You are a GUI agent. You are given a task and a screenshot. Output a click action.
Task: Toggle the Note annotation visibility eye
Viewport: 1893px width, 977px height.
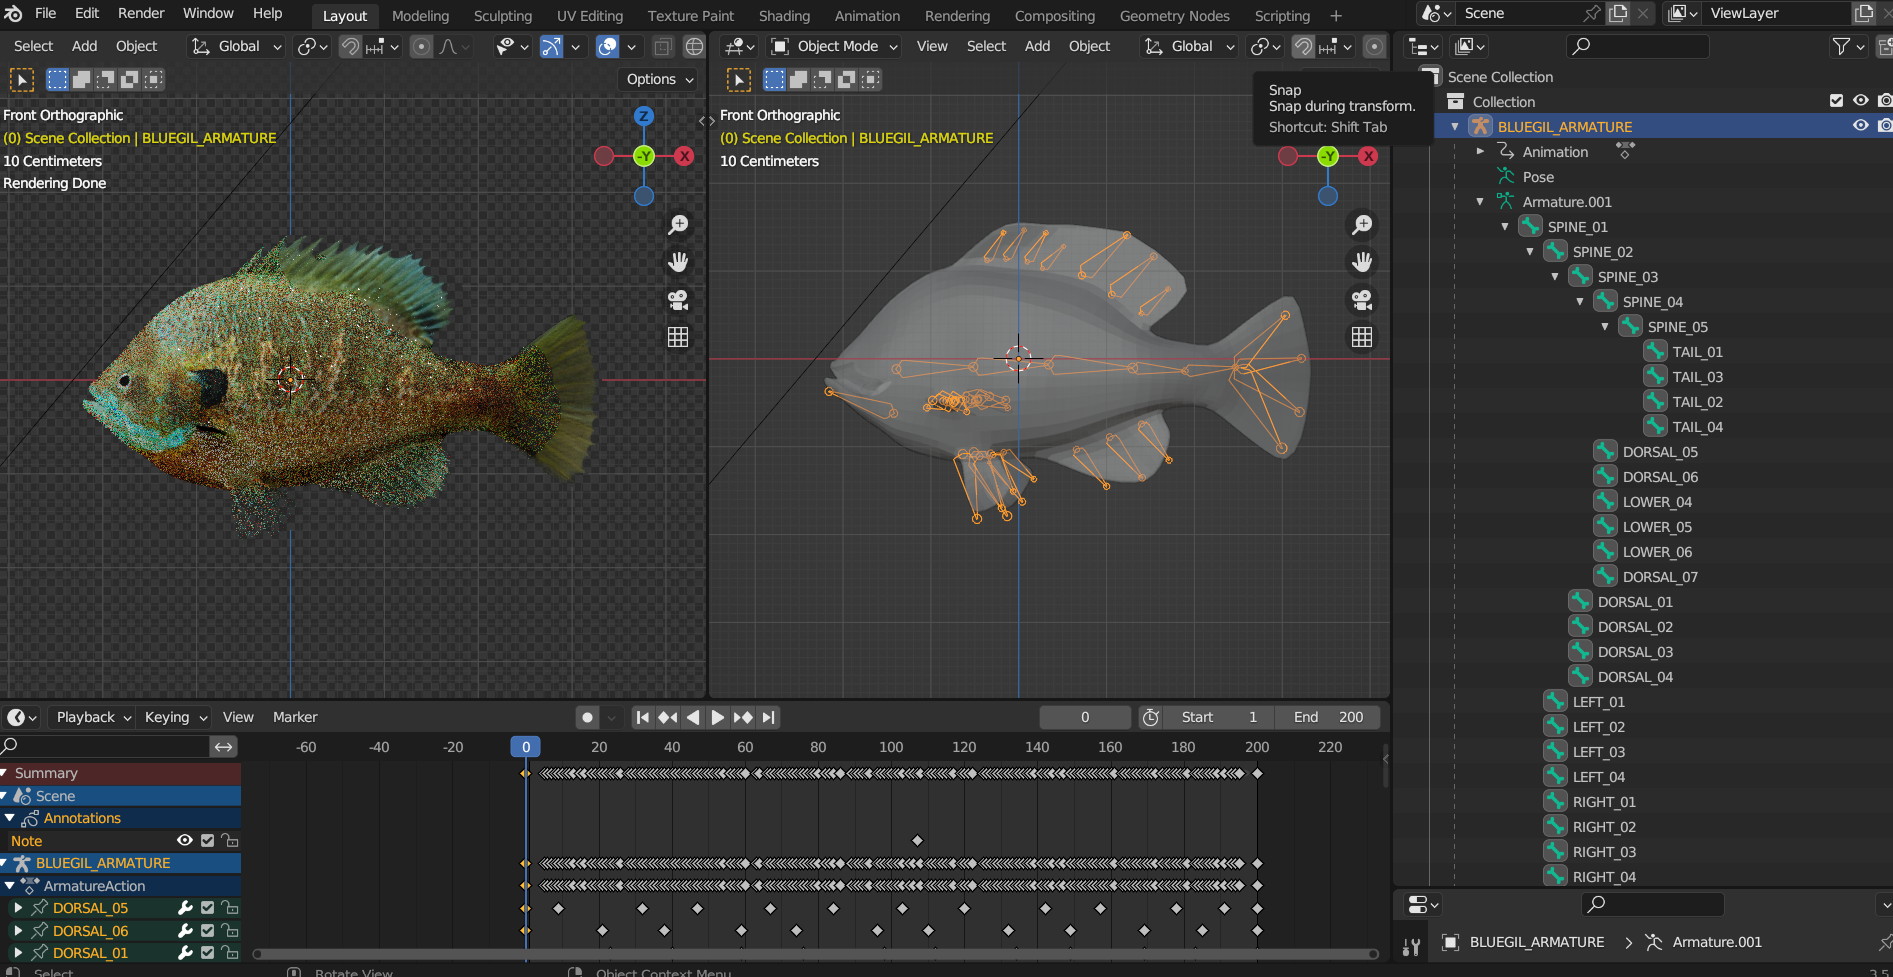185,841
